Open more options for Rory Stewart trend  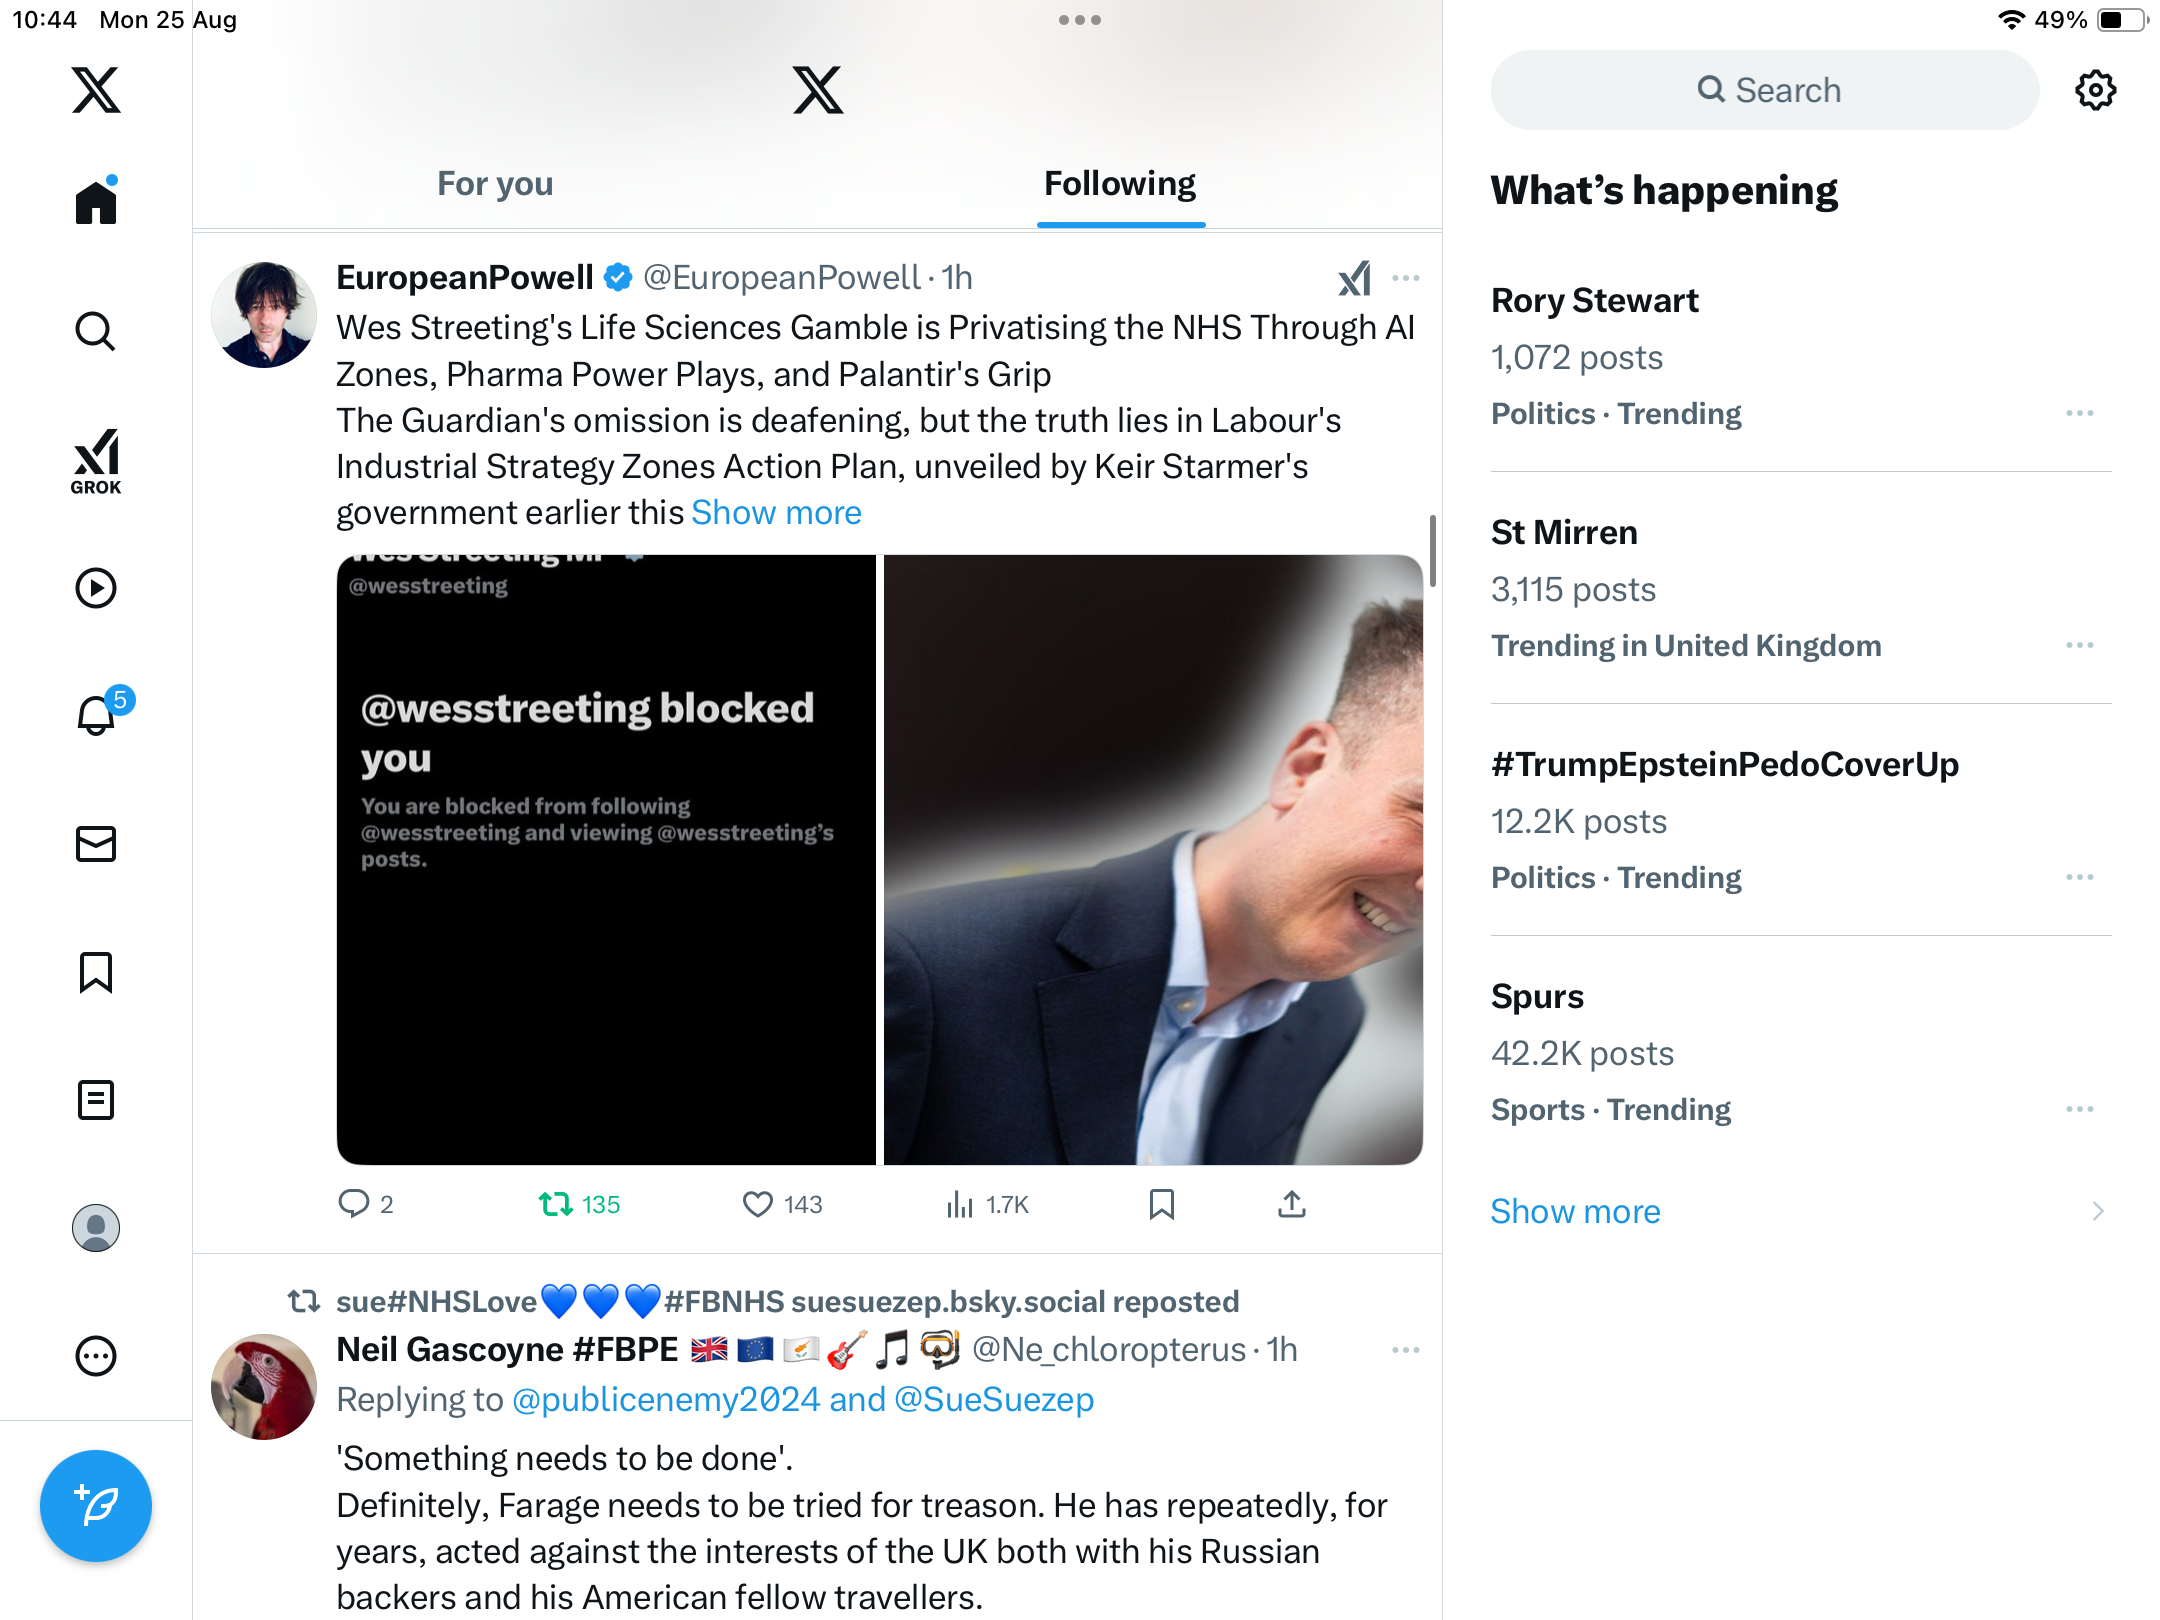2079,413
